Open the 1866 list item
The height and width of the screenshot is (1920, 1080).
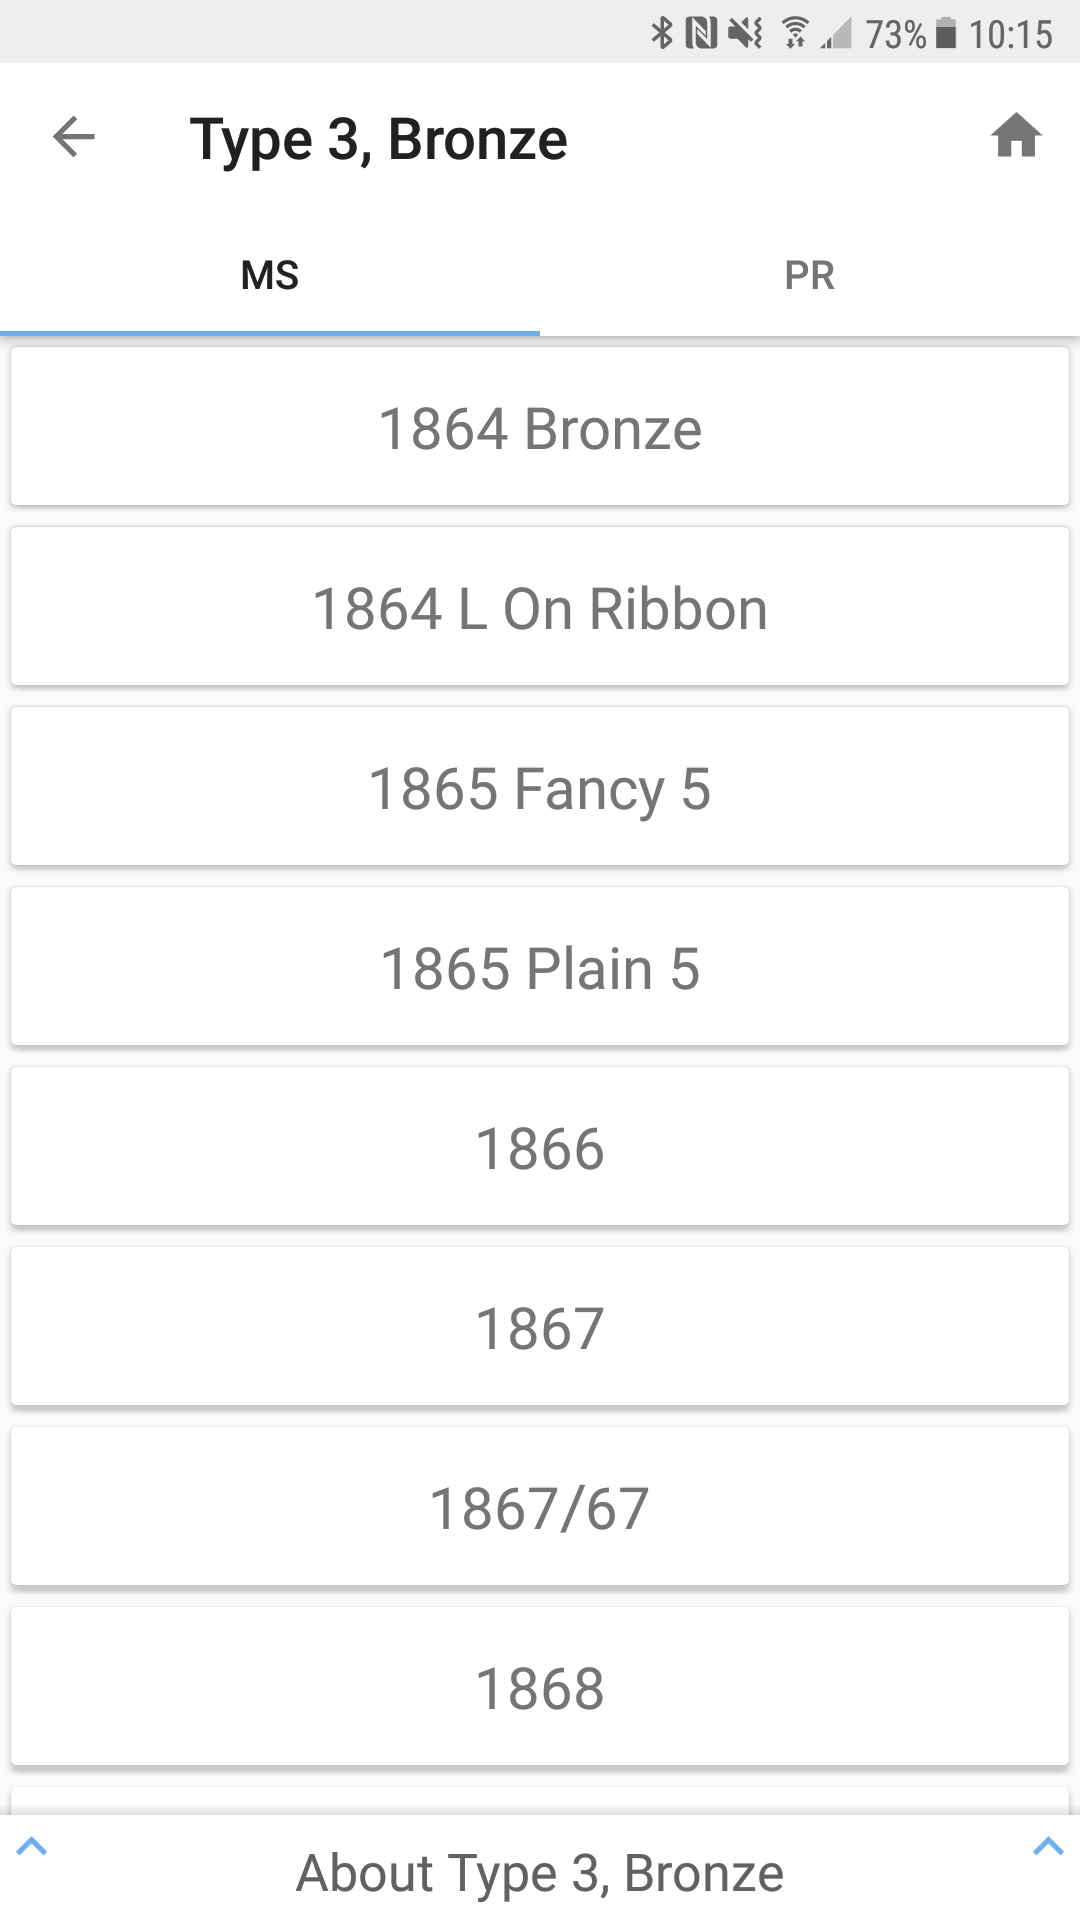tap(540, 1148)
